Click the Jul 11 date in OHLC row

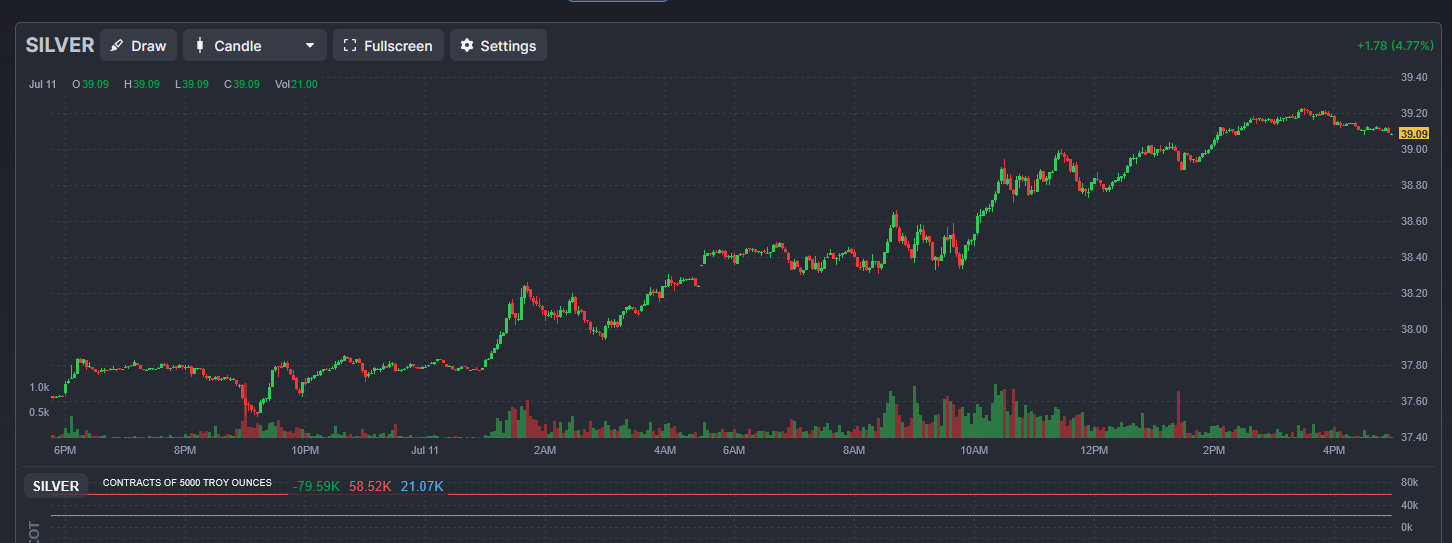(x=43, y=84)
